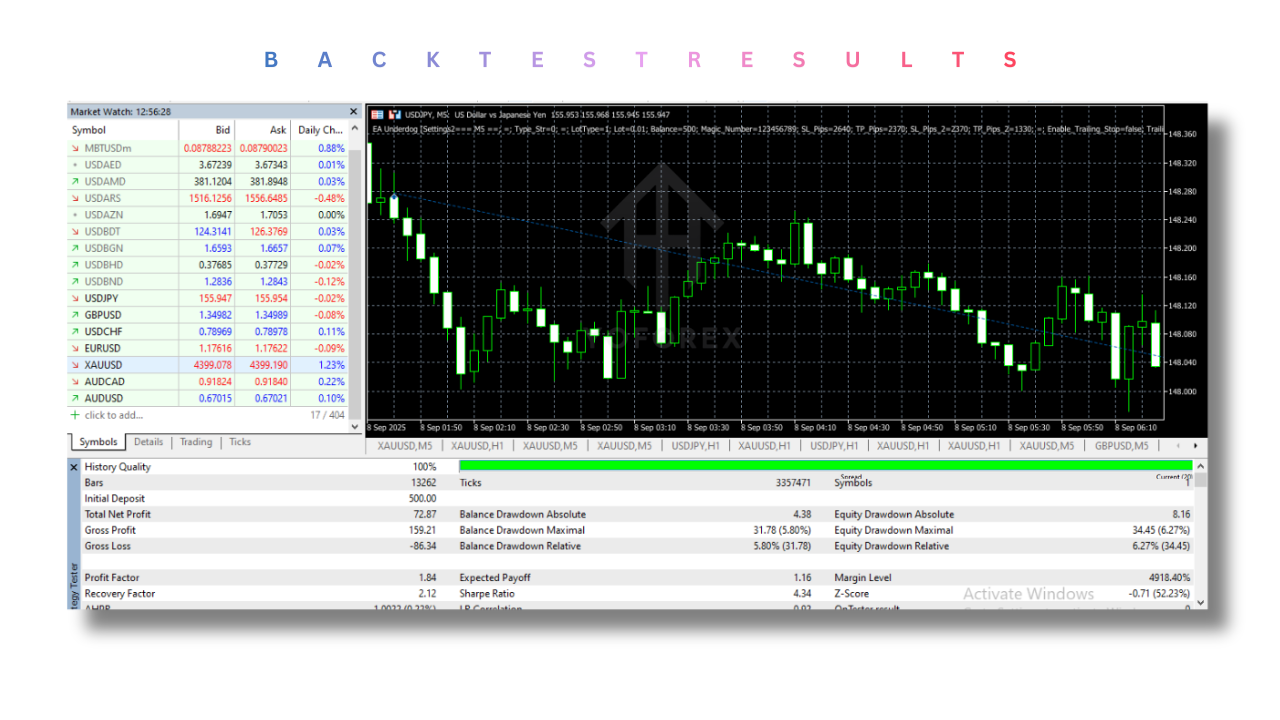Click the down arrow of Market Watch scrollbar
Image resolution: width=1280 pixels, height=720 pixels.
coord(355,427)
